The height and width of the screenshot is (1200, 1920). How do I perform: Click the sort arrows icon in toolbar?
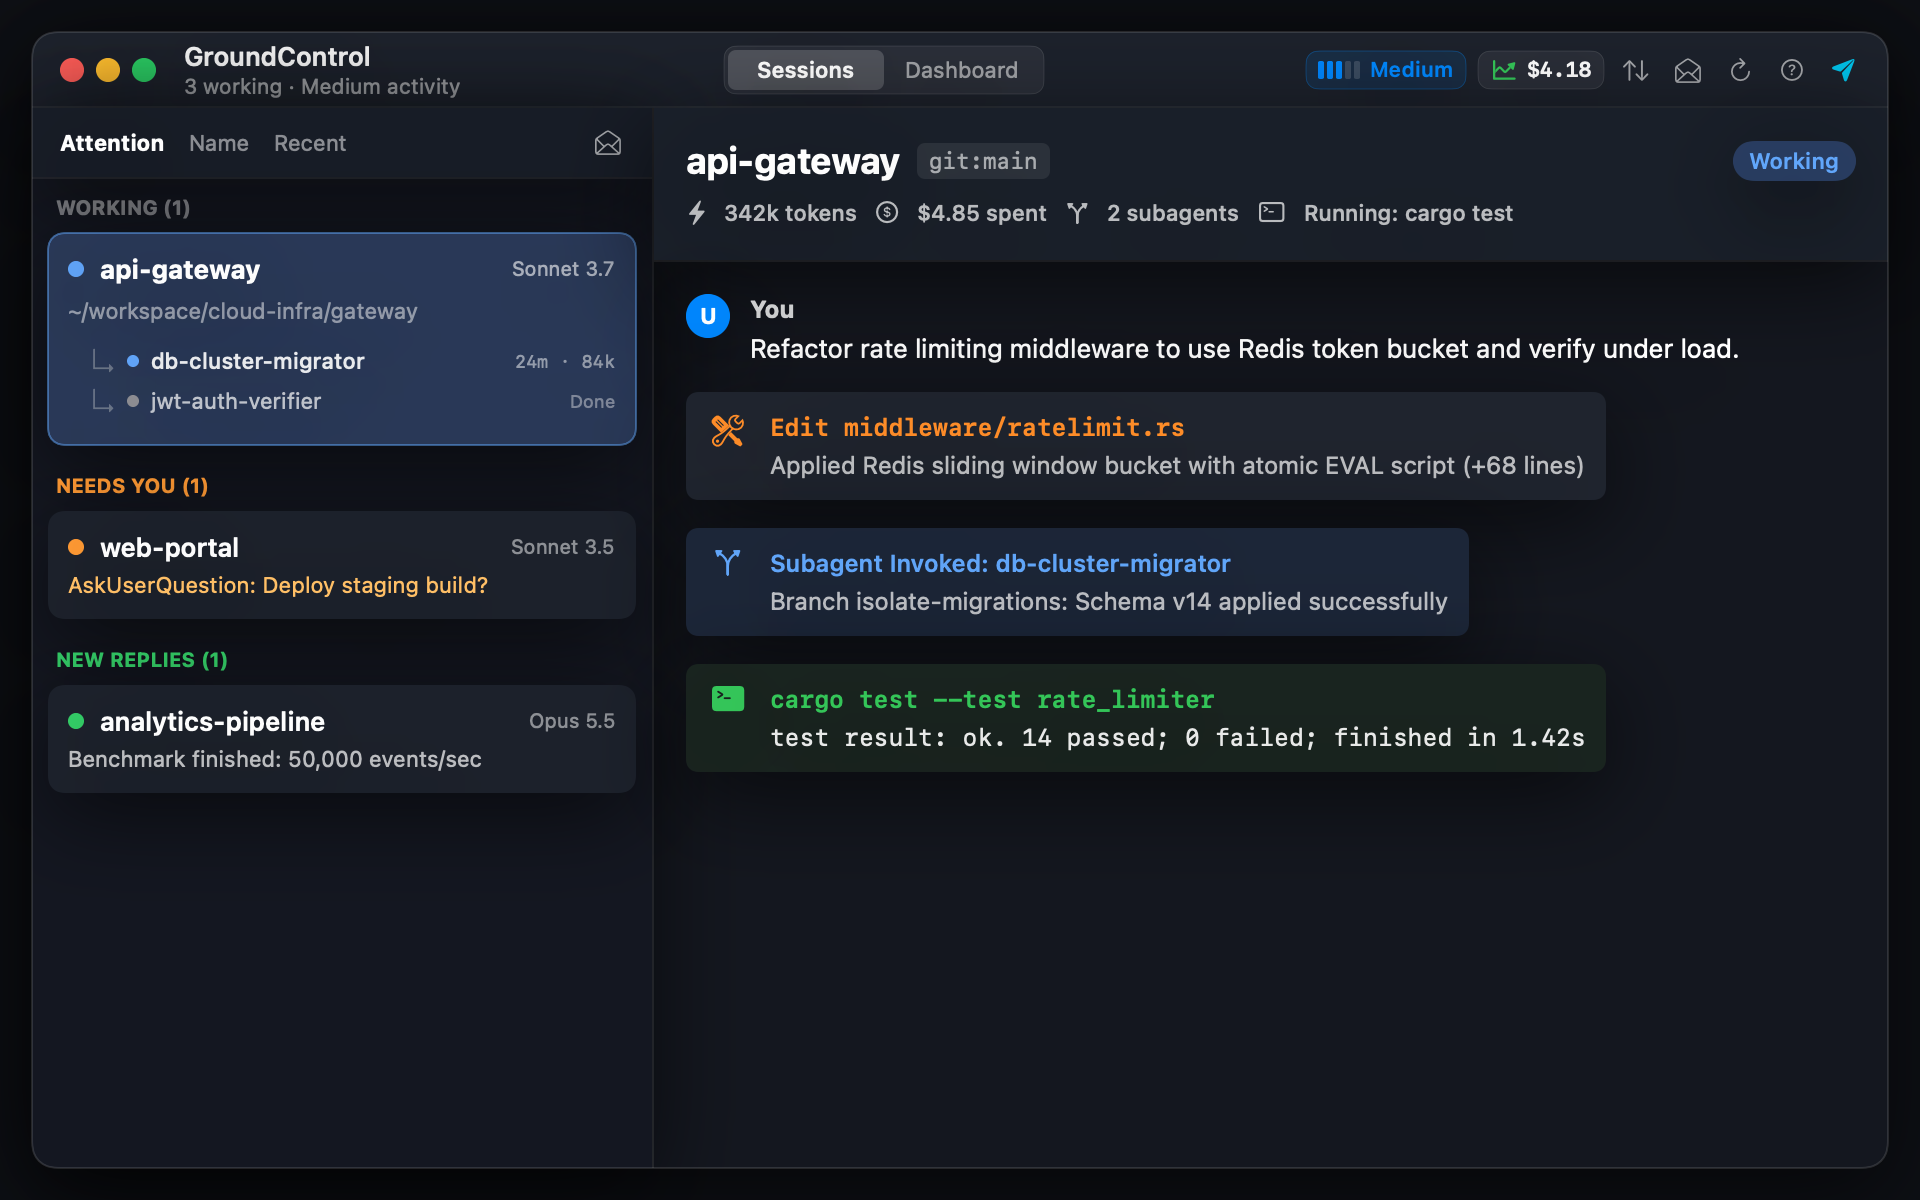1636,70
